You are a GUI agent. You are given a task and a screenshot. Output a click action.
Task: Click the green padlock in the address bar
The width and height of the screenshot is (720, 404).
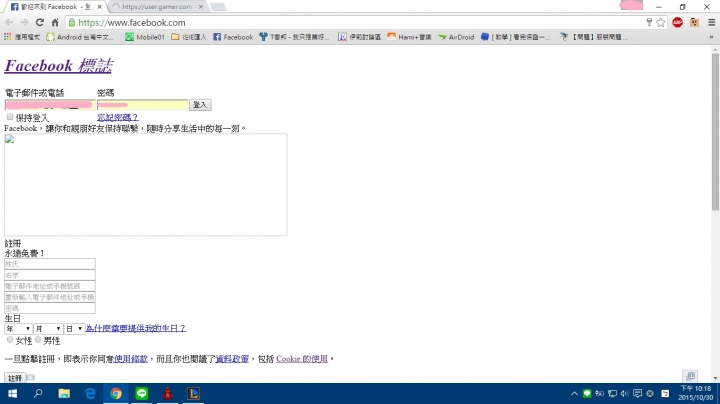click(x=72, y=22)
